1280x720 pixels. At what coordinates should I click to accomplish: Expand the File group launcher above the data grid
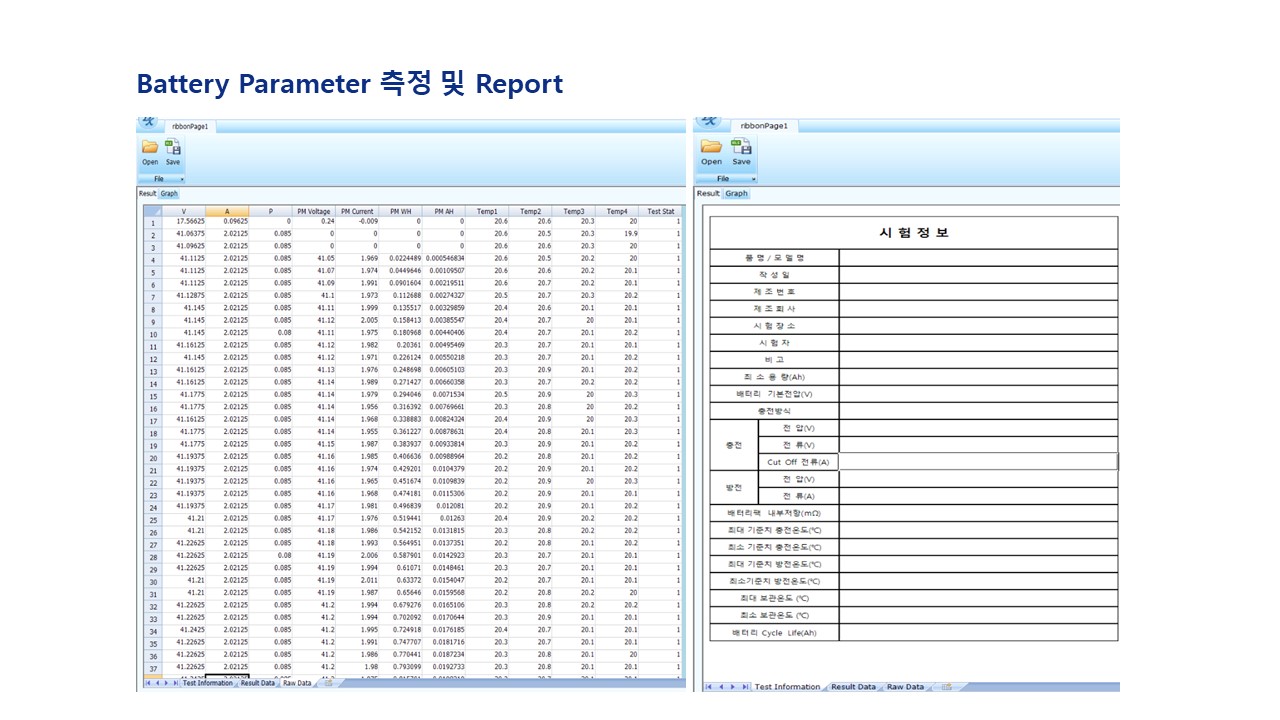coord(182,179)
